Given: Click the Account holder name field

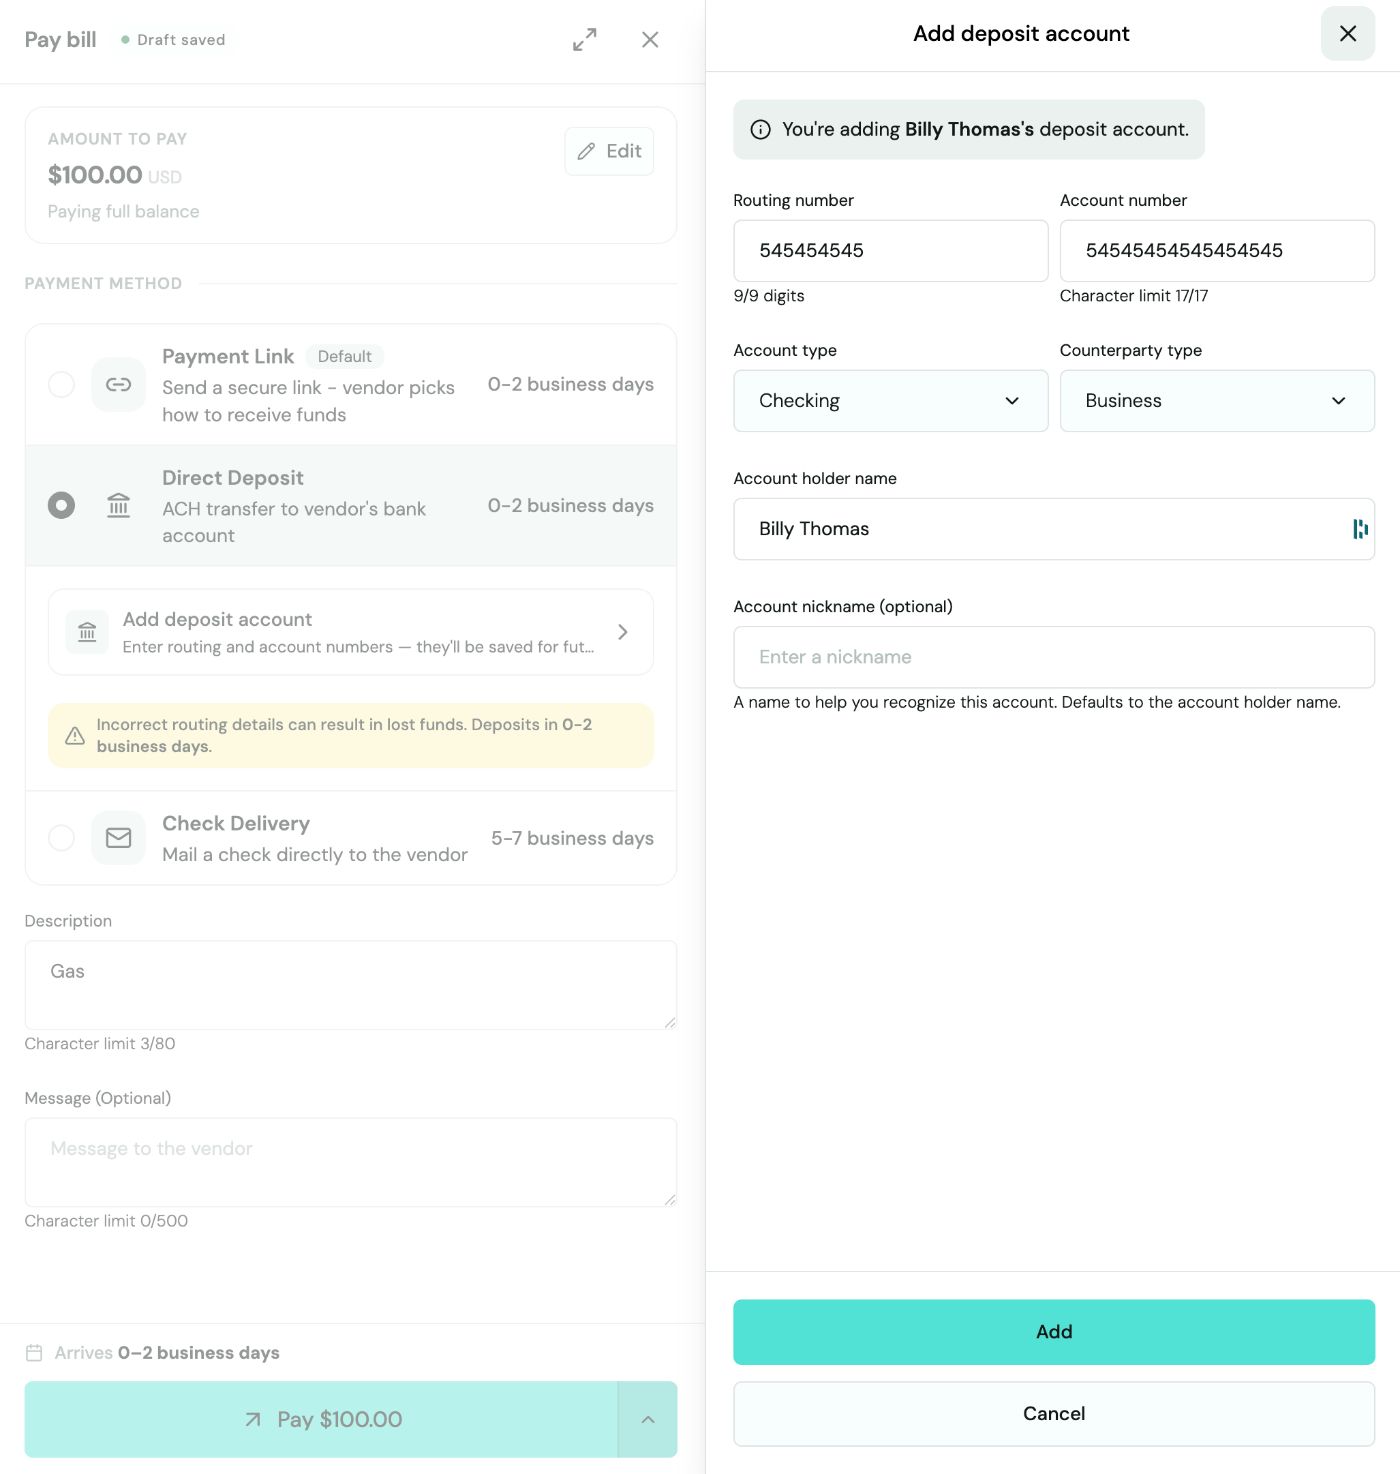Looking at the screenshot, I should pyautogui.click(x=1054, y=529).
